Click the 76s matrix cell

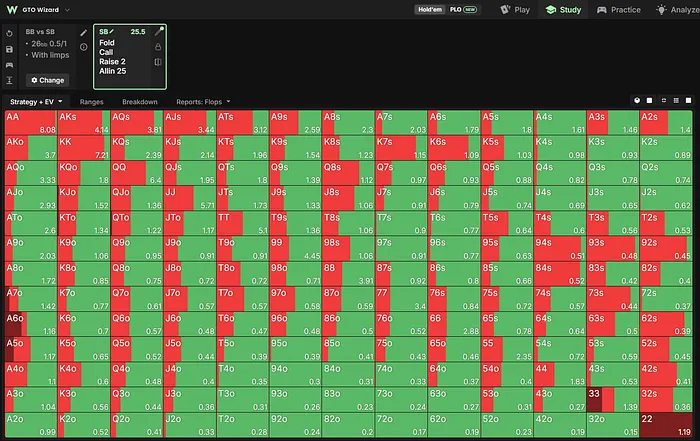tap(454, 300)
